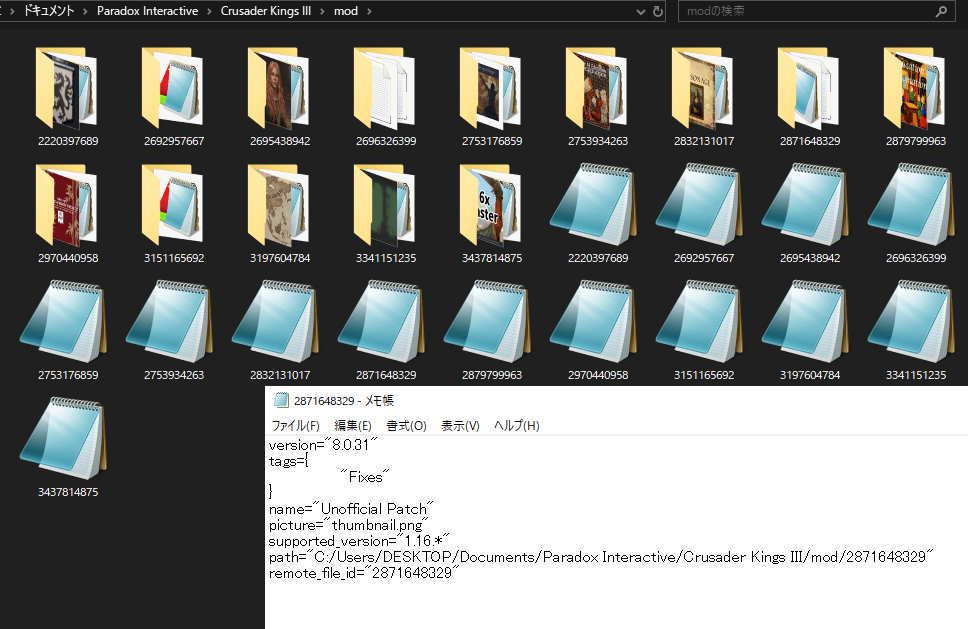Click the path= line in Notepad
968x629 pixels.
[601, 557]
